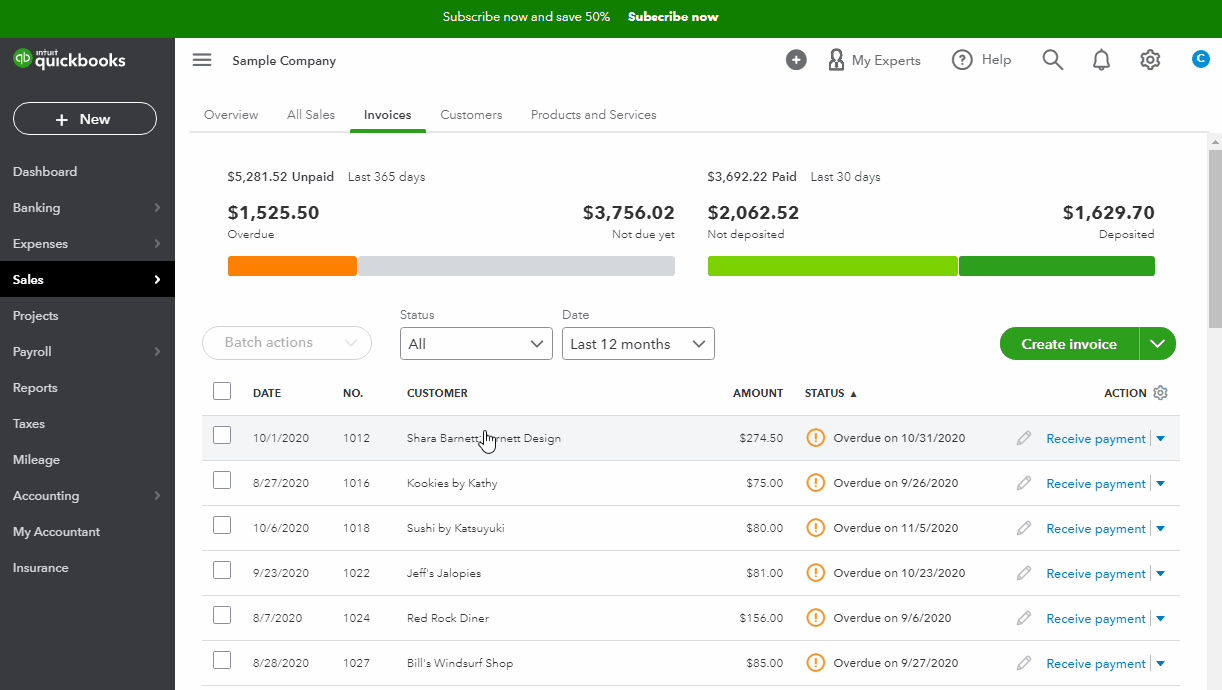The height and width of the screenshot is (690, 1222).
Task: Expand action dropdown for invoice 1016
Action: tap(1160, 483)
